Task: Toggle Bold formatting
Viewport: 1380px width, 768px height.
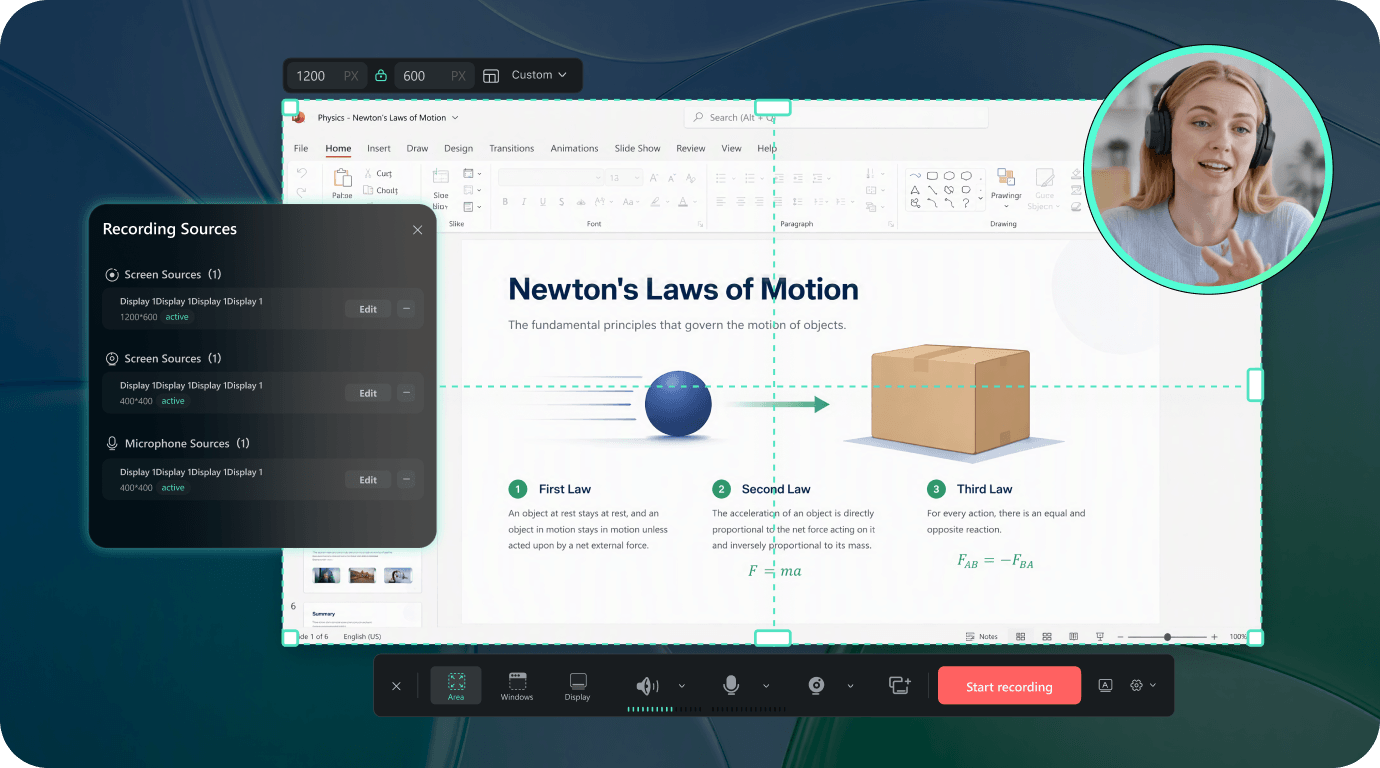Action: pyautogui.click(x=505, y=201)
